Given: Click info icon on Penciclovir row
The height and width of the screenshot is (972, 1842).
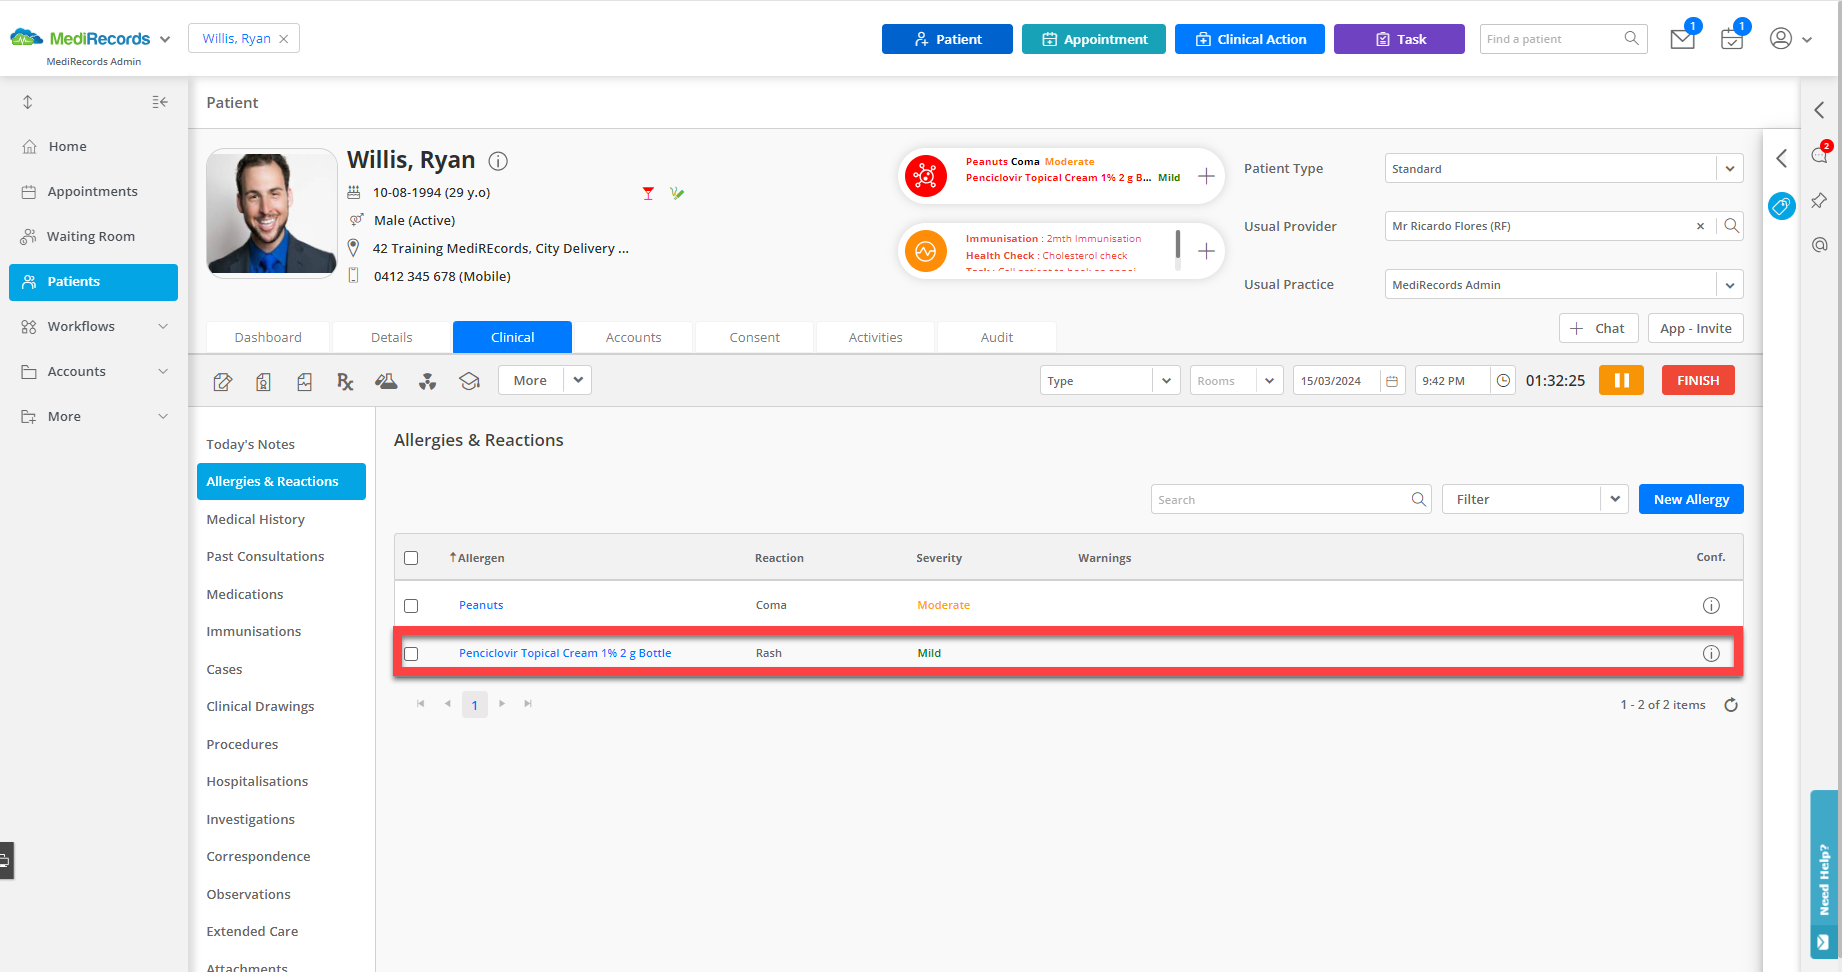Looking at the screenshot, I should point(1711,653).
